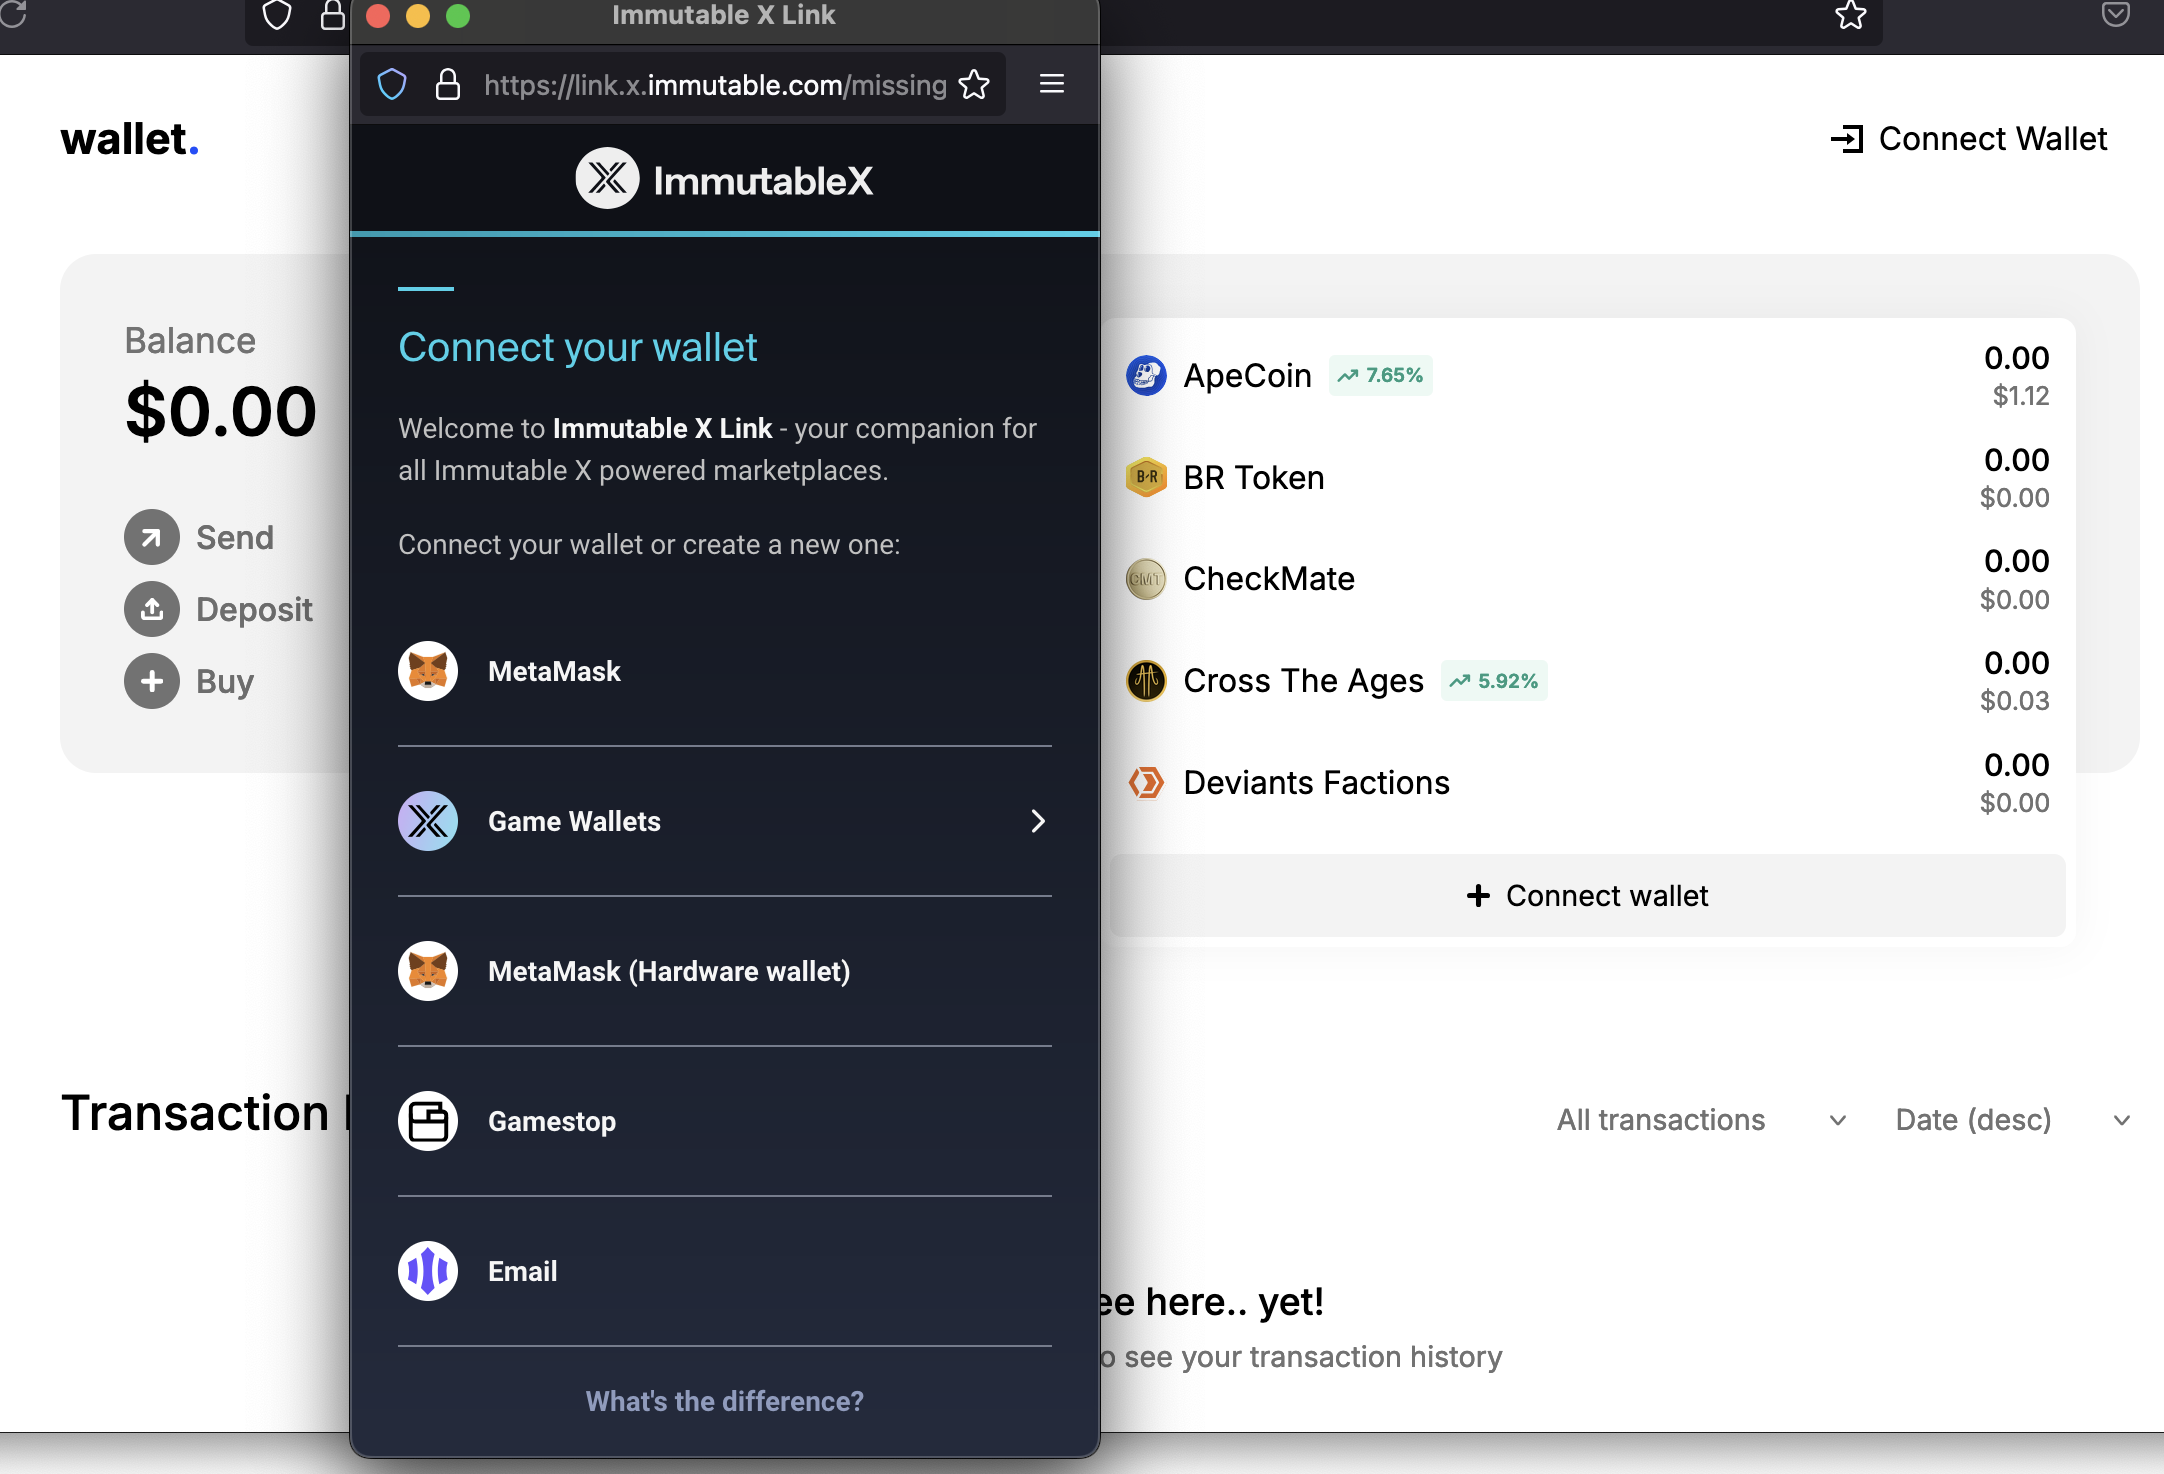The width and height of the screenshot is (2164, 1474).
Task: Open All transactions filter dropdown
Action: tap(1700, 1119)
